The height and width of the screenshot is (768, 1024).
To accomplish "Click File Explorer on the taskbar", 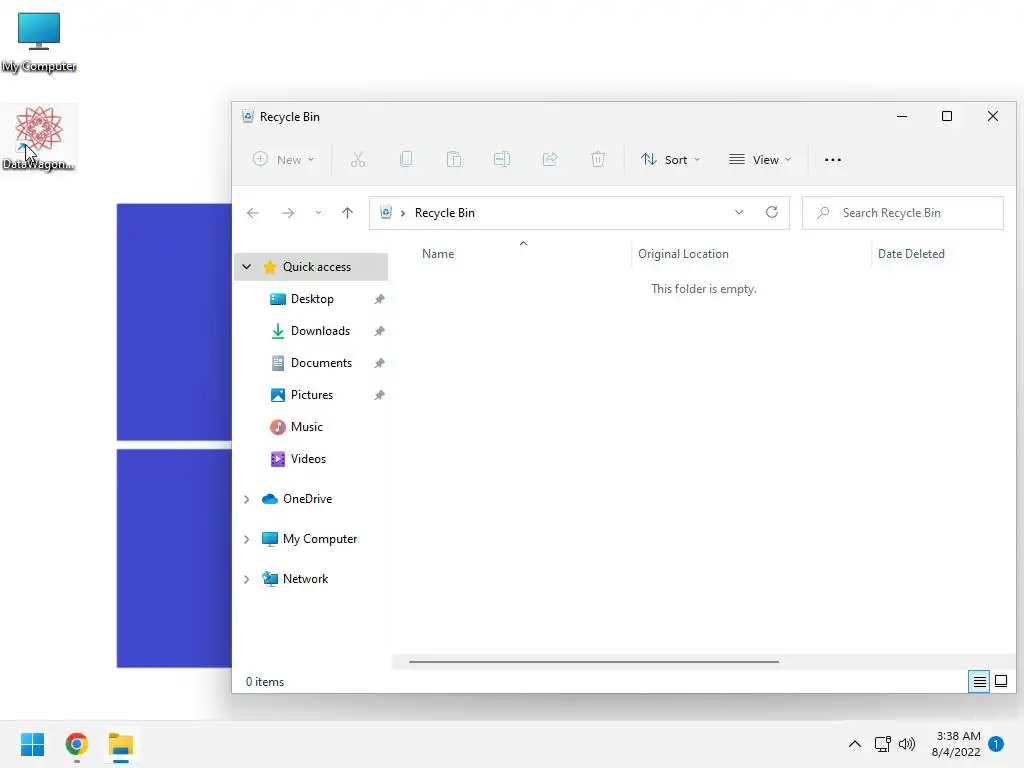I will (121, 744).
